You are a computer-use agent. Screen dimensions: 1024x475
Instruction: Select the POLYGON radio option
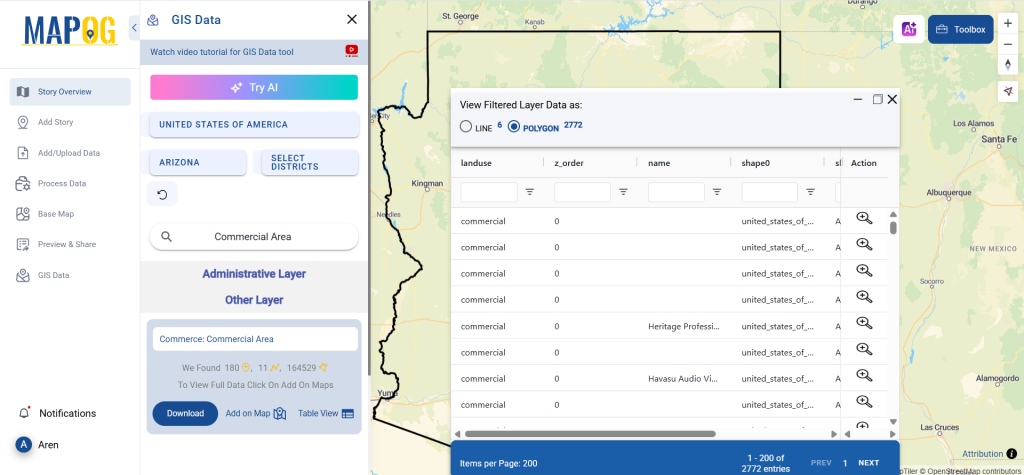point(514,127)
